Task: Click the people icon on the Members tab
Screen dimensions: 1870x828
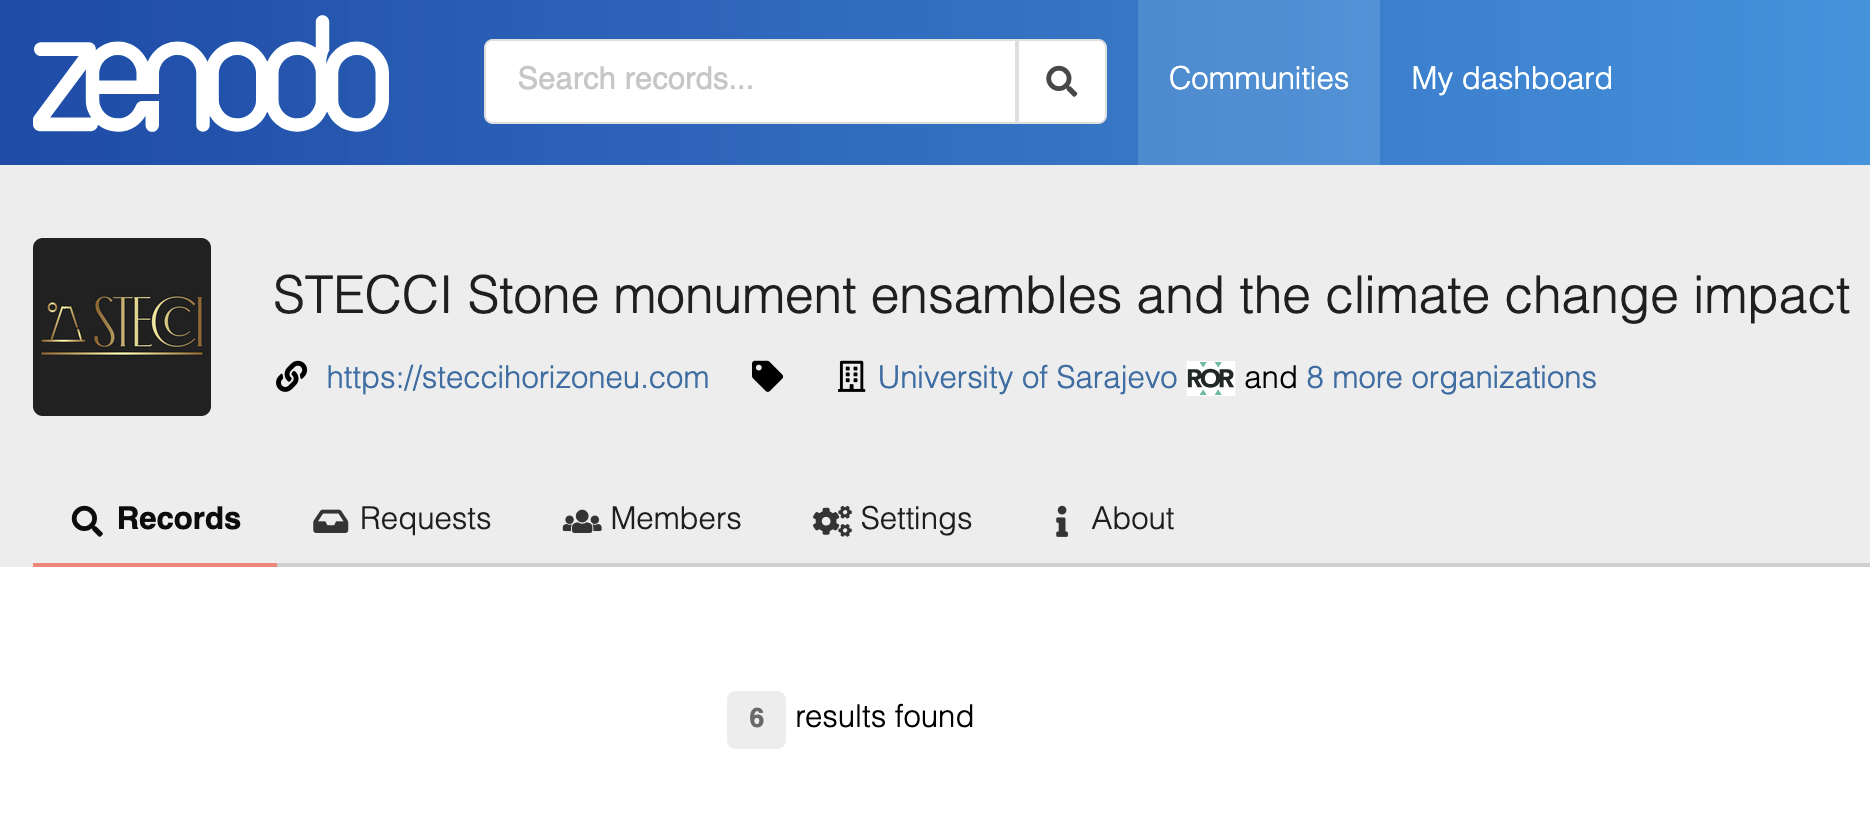Action: [x=582, y=521]
